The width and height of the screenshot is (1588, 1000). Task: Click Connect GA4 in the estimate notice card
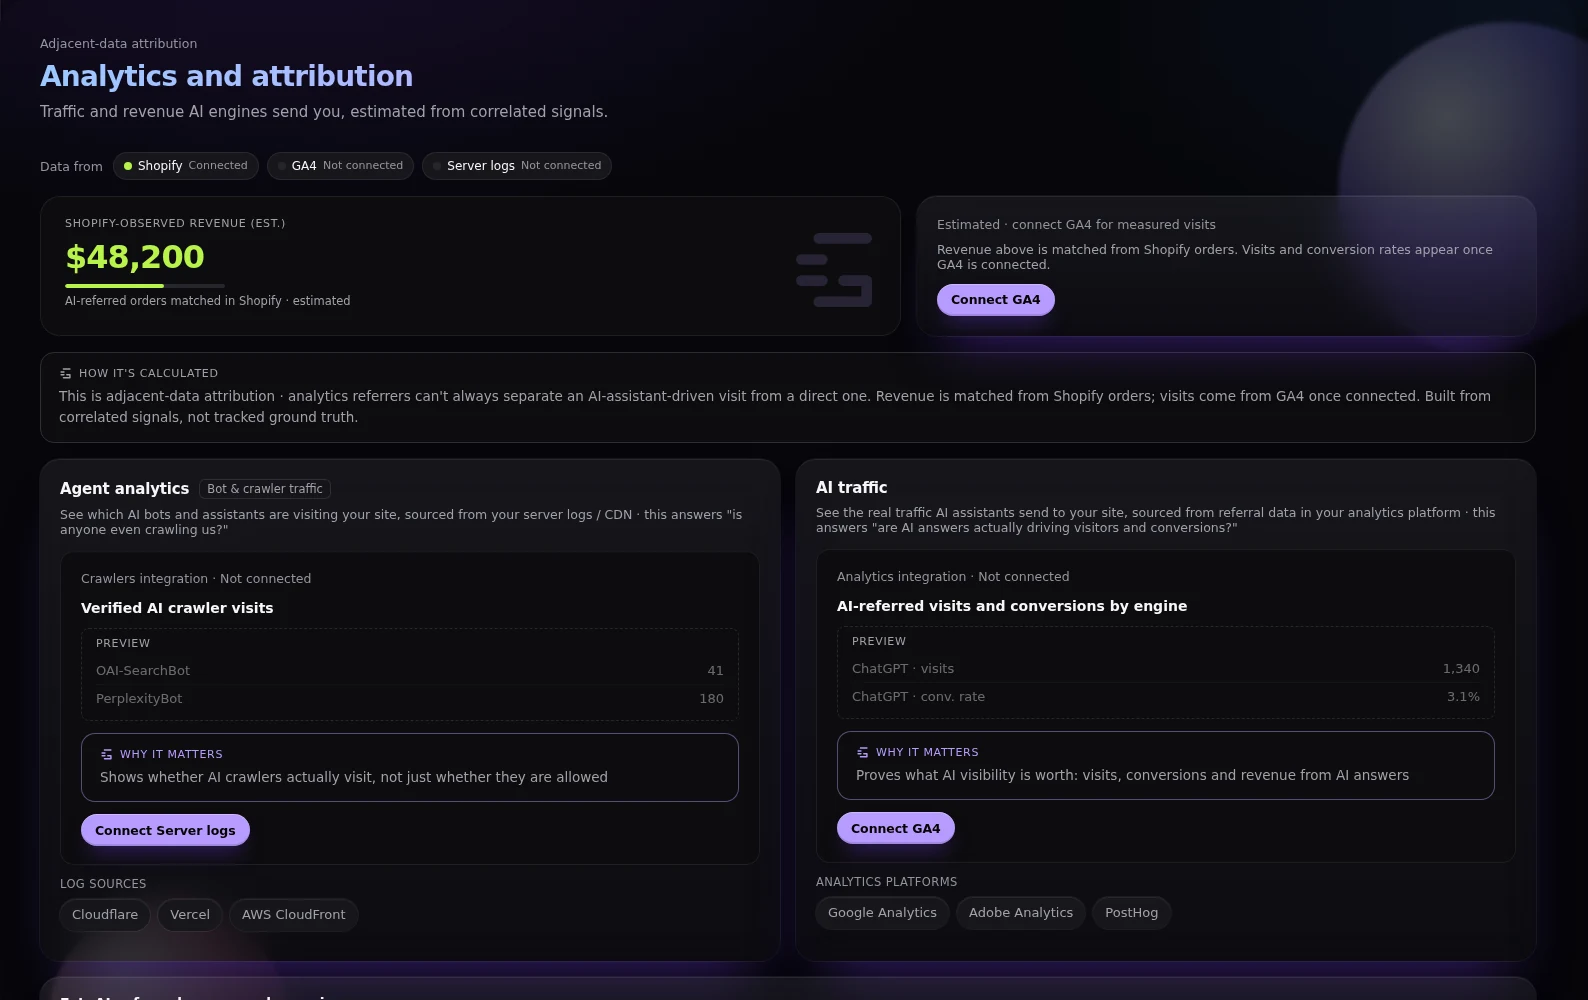pos(996,300)
